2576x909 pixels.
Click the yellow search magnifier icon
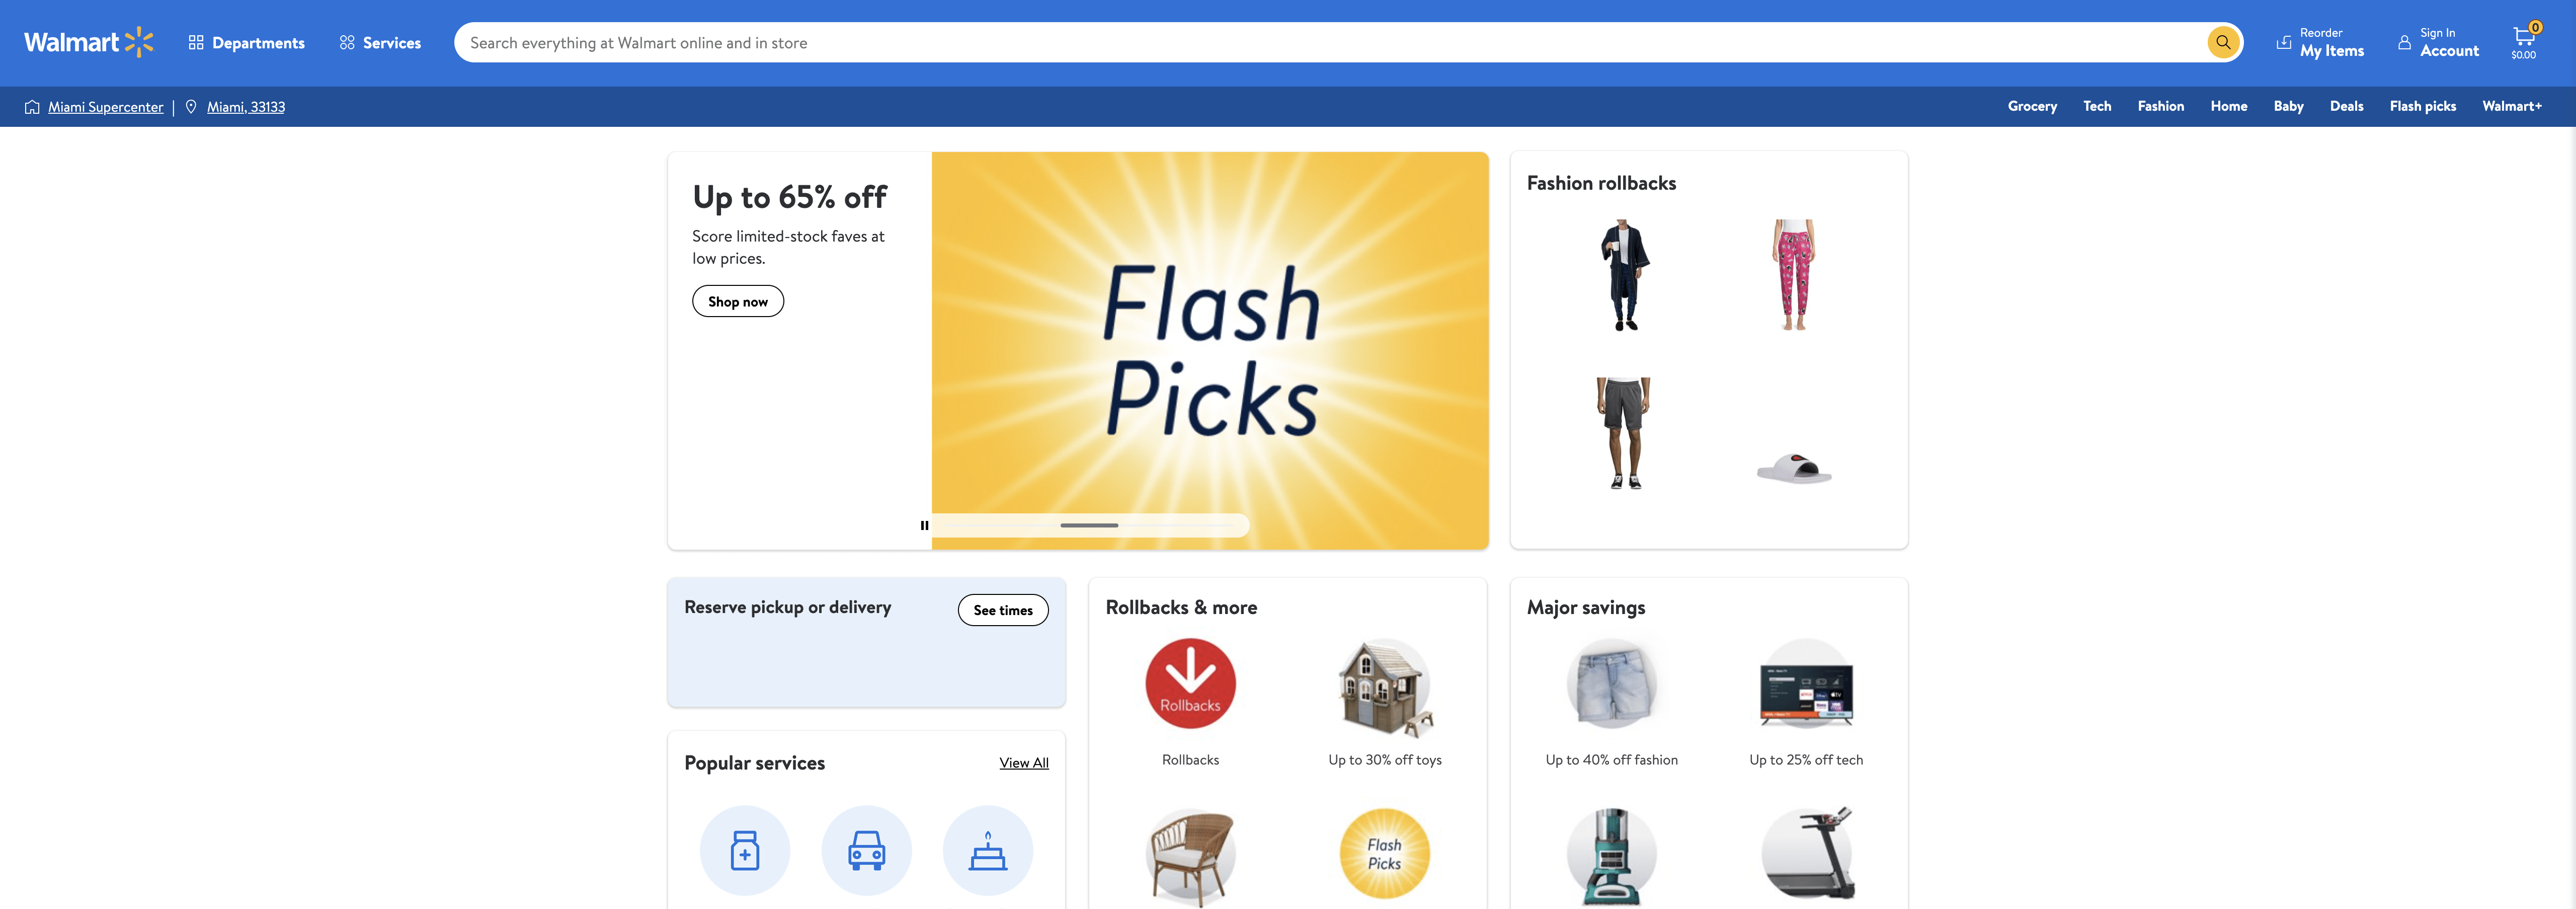point(2223,42)
